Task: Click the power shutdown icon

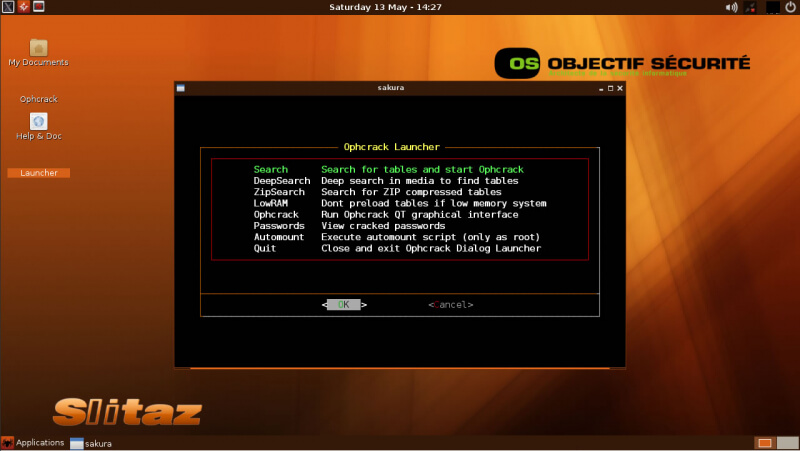Action: pyautogui.click(x=790, y=7)
